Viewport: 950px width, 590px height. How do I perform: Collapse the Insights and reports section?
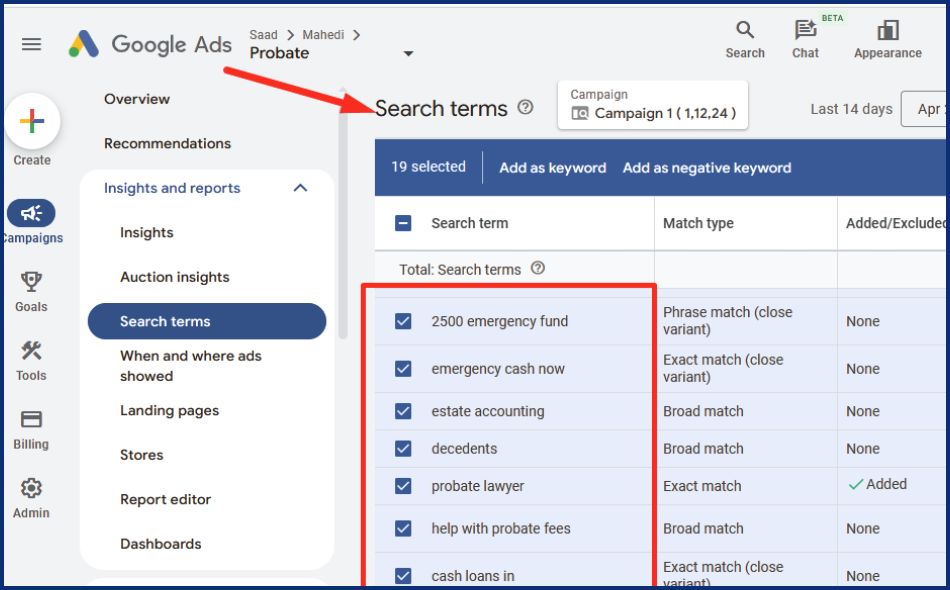300,188
